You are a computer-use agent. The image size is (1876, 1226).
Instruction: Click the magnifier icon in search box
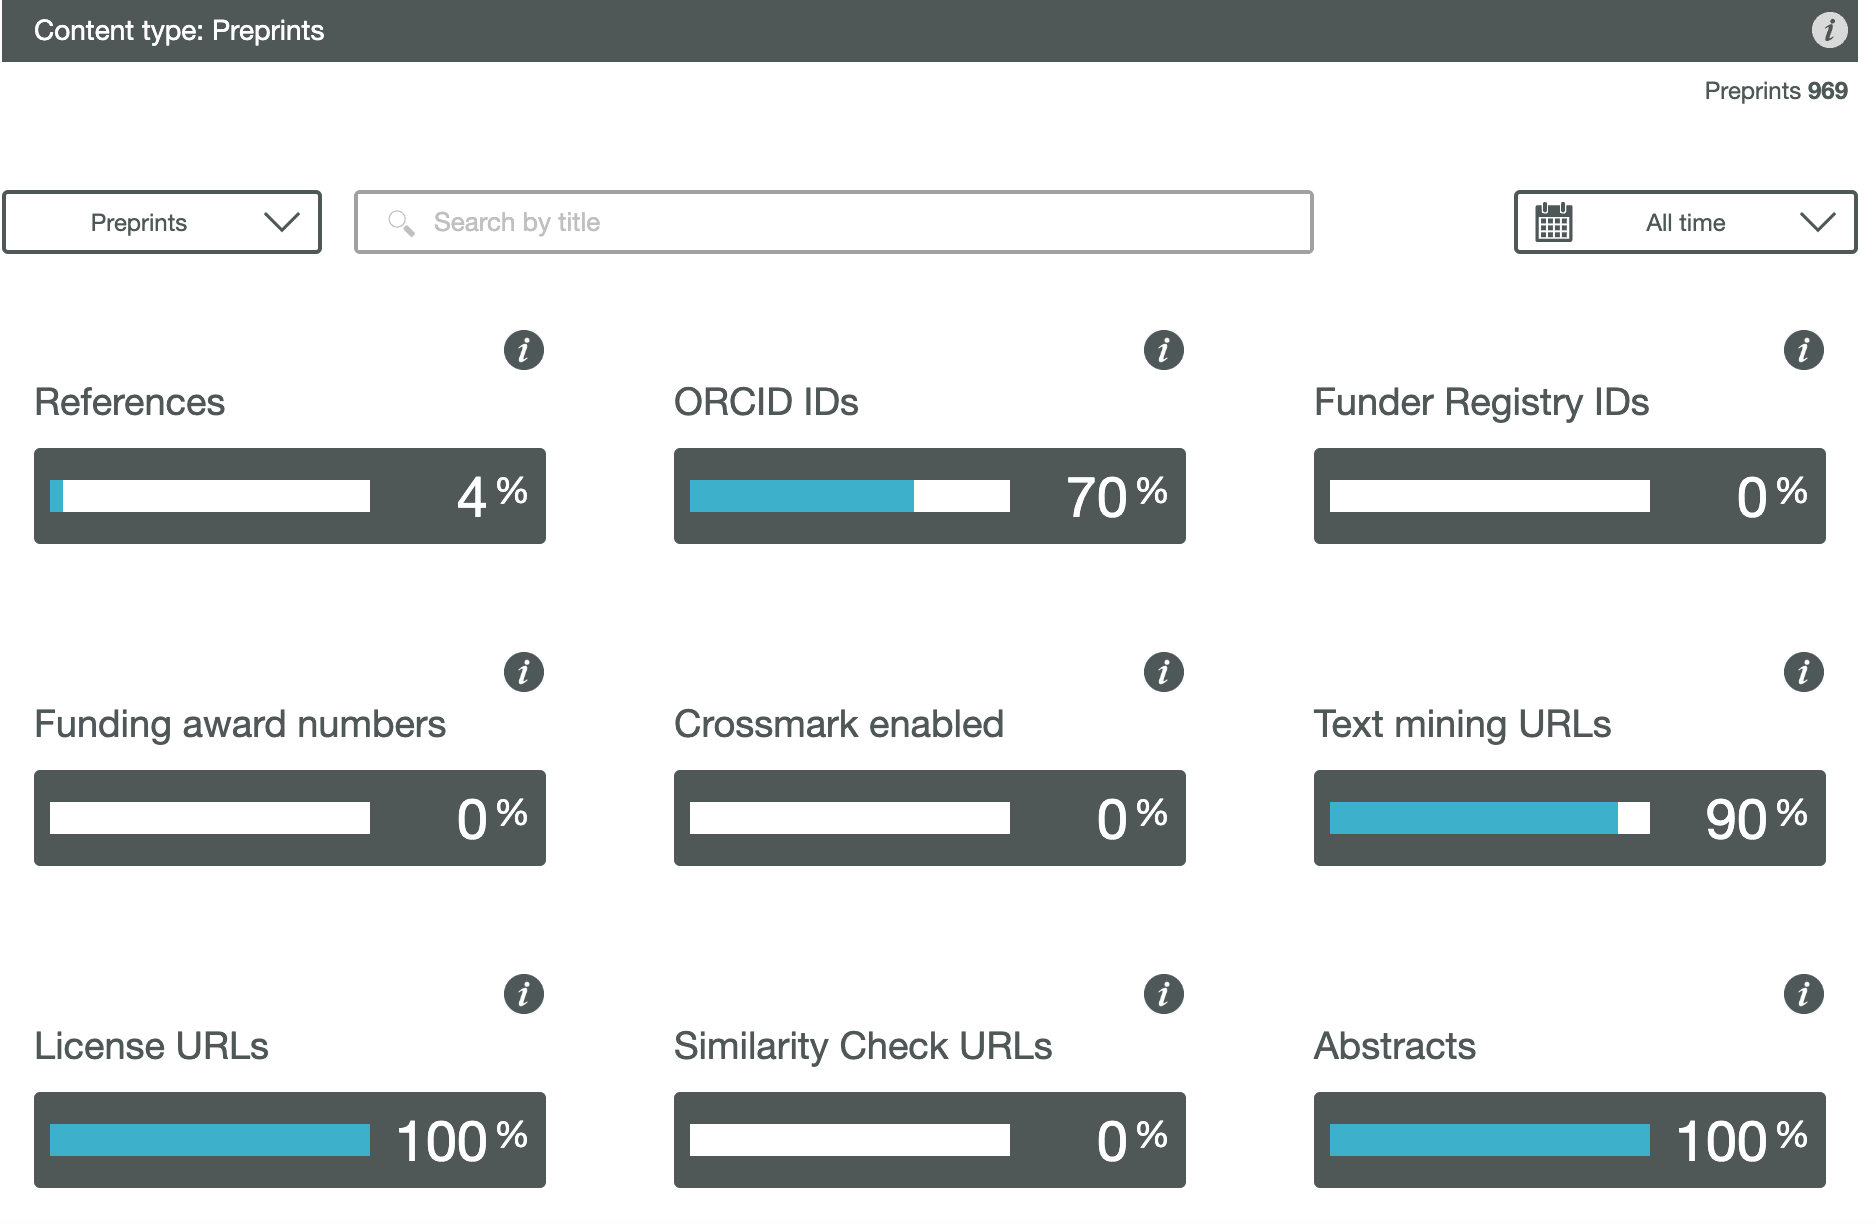tap(401, 222)
